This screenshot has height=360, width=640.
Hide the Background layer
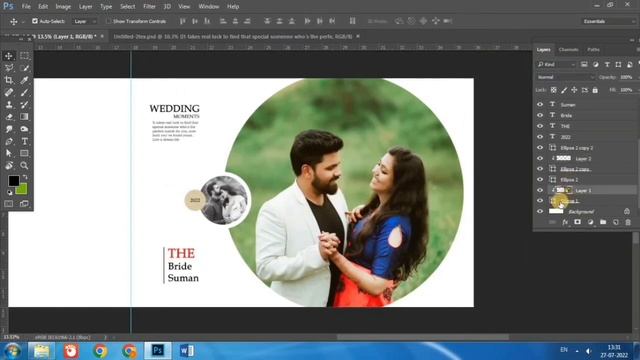(x=540, y=211)
